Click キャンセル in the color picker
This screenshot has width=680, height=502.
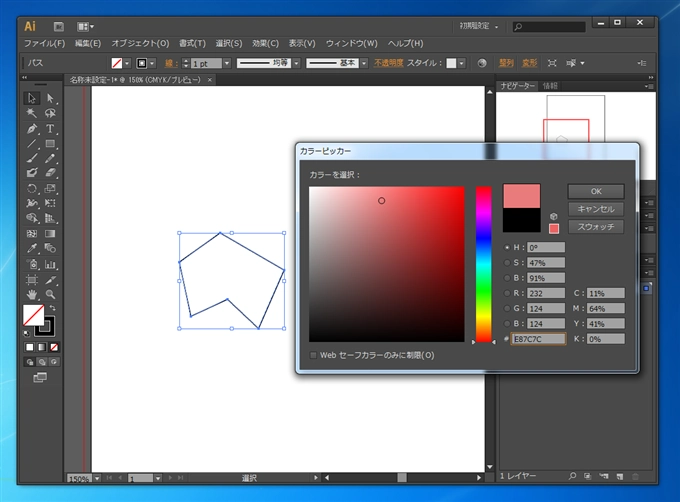click(596, 209)
